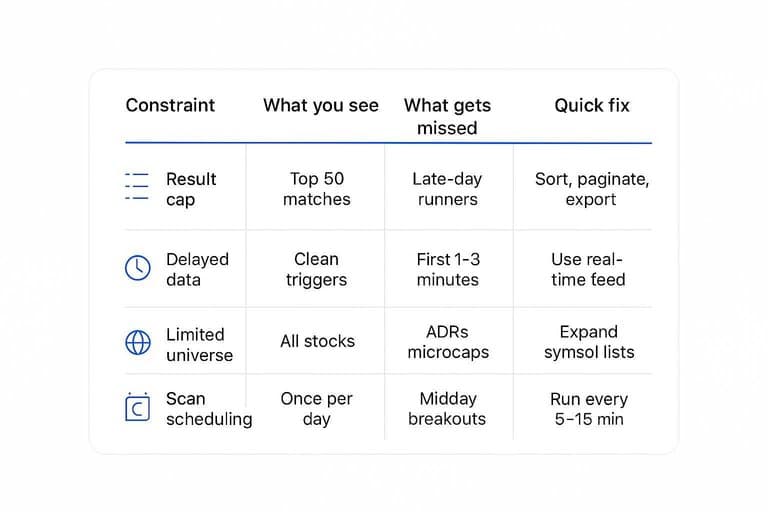The width and height of the screenshot is (768, 512).
Task: Click the Result cap row label
Action: tap(191, 189)
